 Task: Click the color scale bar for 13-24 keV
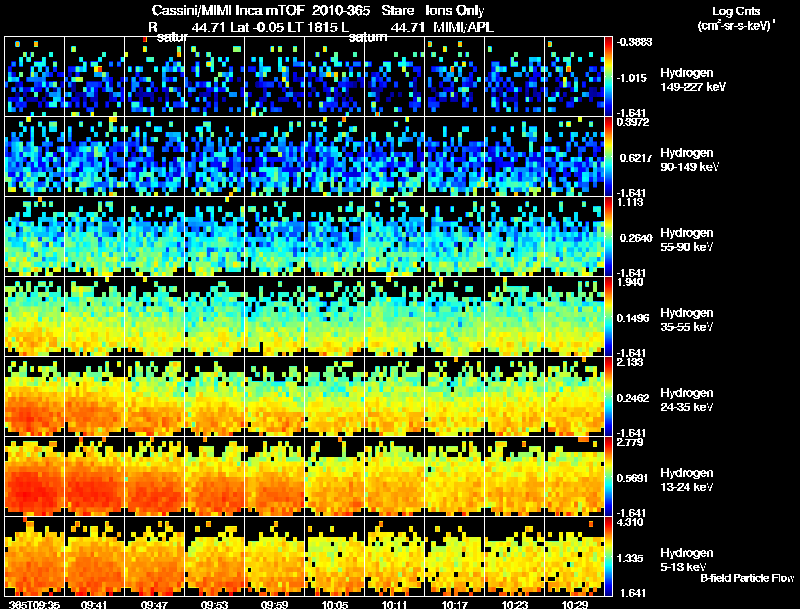tap(608, 476)
